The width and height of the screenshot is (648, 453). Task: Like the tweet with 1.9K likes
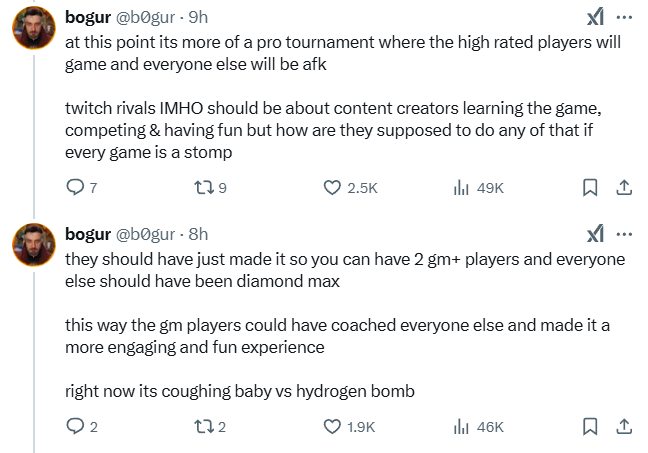(334, 427)
